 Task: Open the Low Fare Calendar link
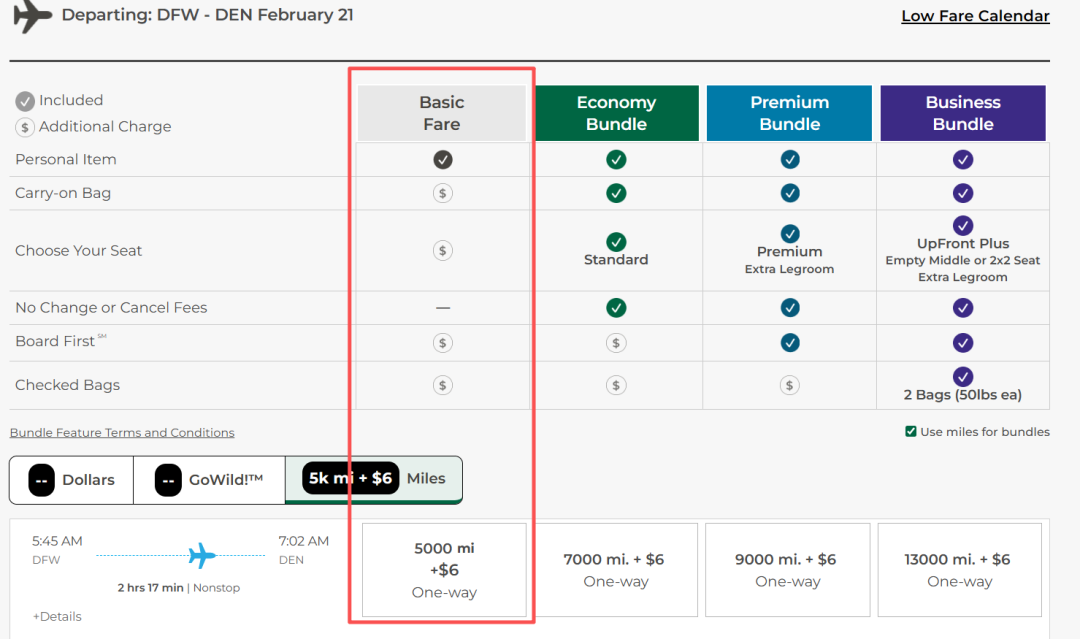click(x=975, y=16)
